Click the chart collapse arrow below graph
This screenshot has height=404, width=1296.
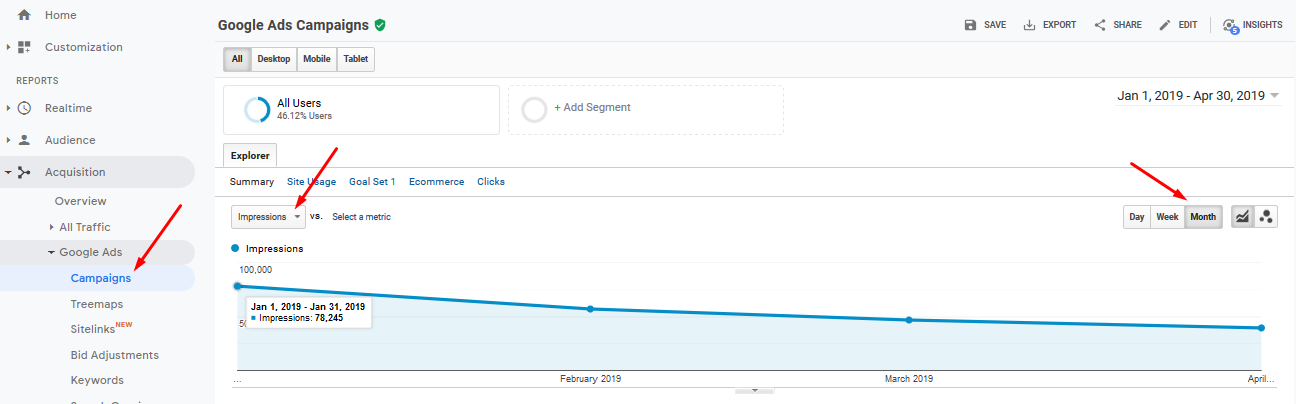(x=755, y=390)
